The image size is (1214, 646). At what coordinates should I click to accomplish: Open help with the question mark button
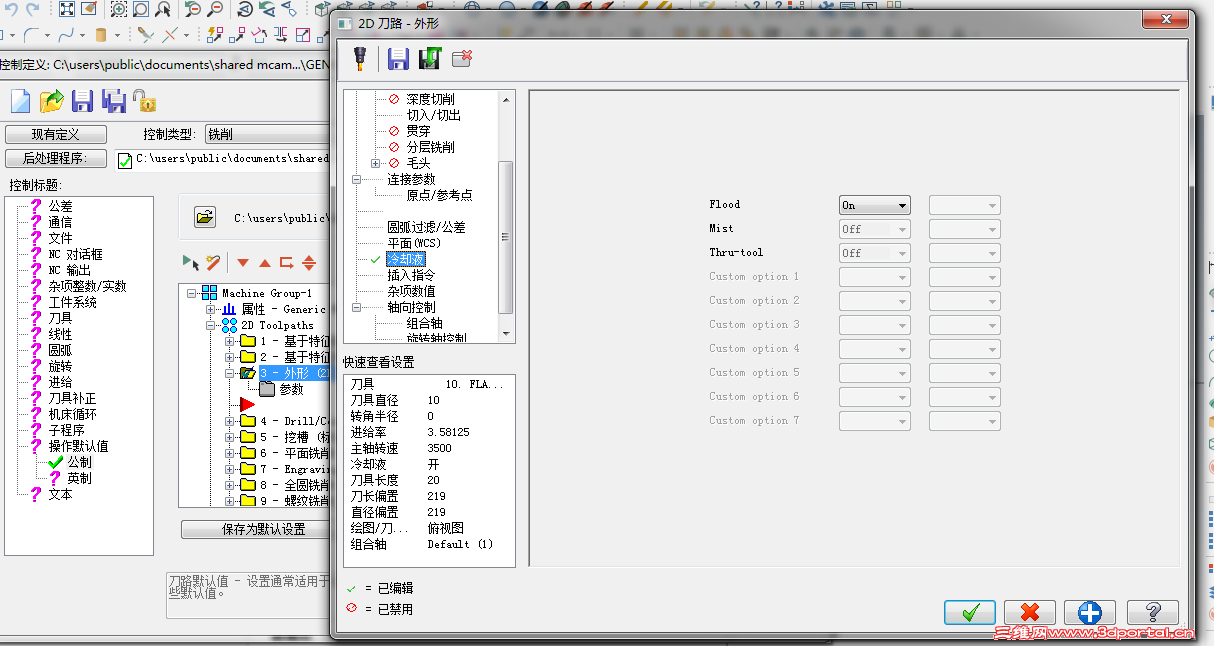1152,612
